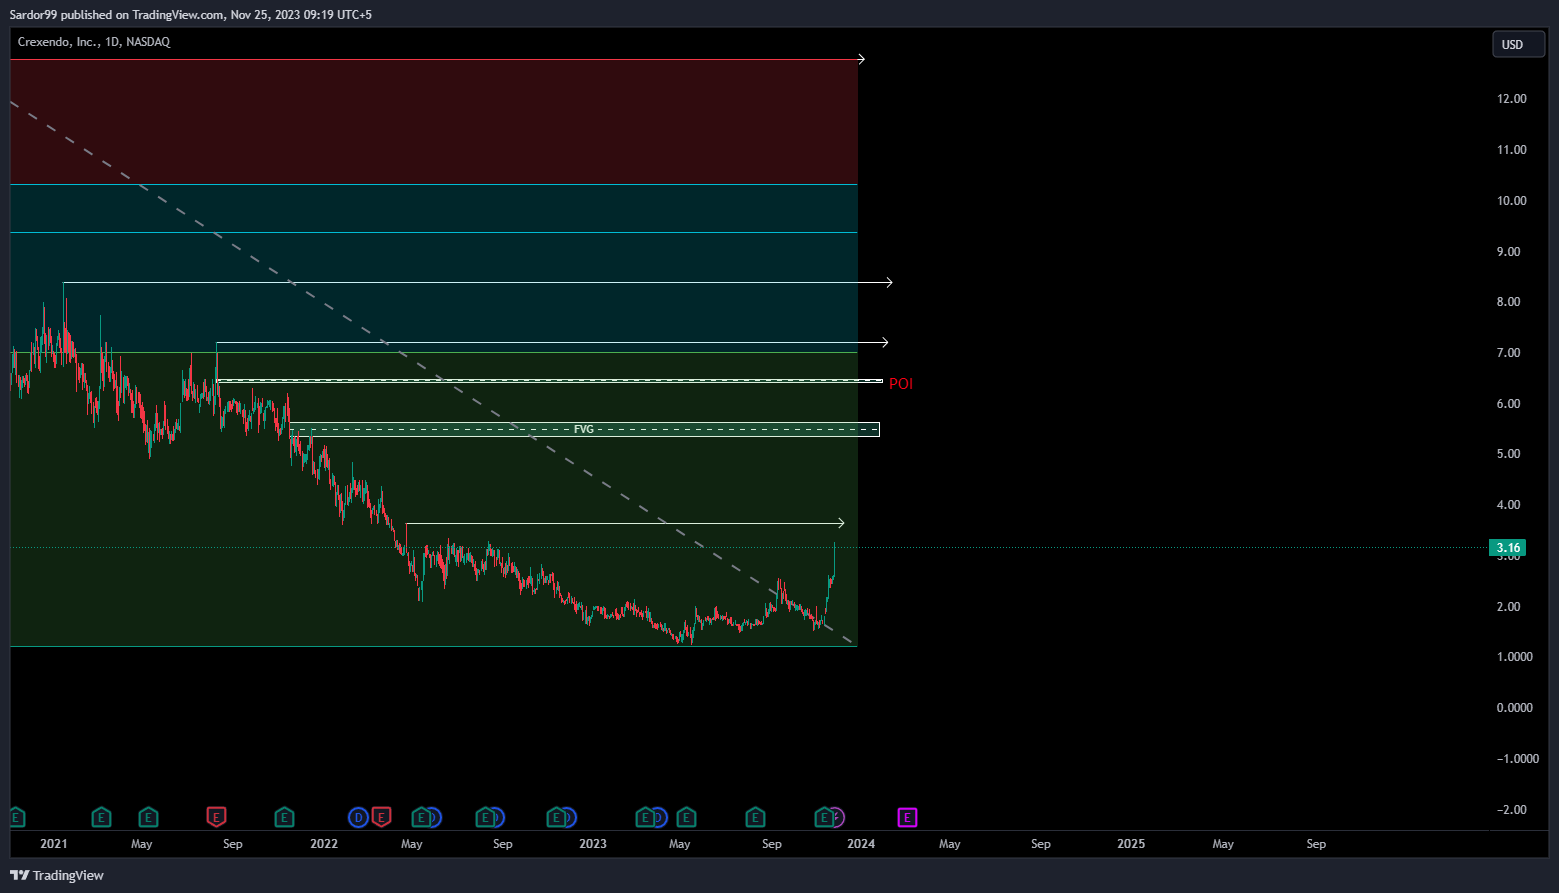Select the red POI label
This screenshot has width=1559, height=893.
pyautogui.click(x=900, y=384)
